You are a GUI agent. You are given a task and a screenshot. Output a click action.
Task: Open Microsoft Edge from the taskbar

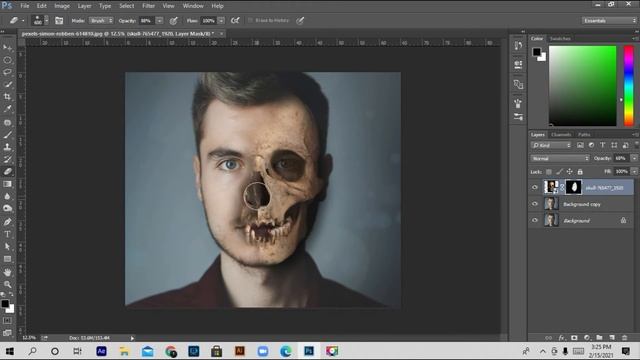[286, 351]
